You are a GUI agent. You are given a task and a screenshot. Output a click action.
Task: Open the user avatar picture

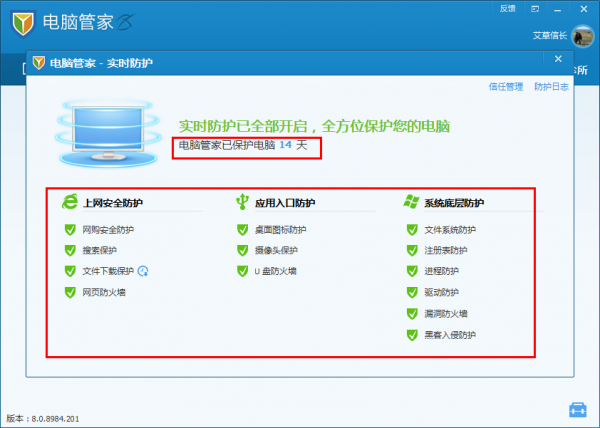pos(582,37)
